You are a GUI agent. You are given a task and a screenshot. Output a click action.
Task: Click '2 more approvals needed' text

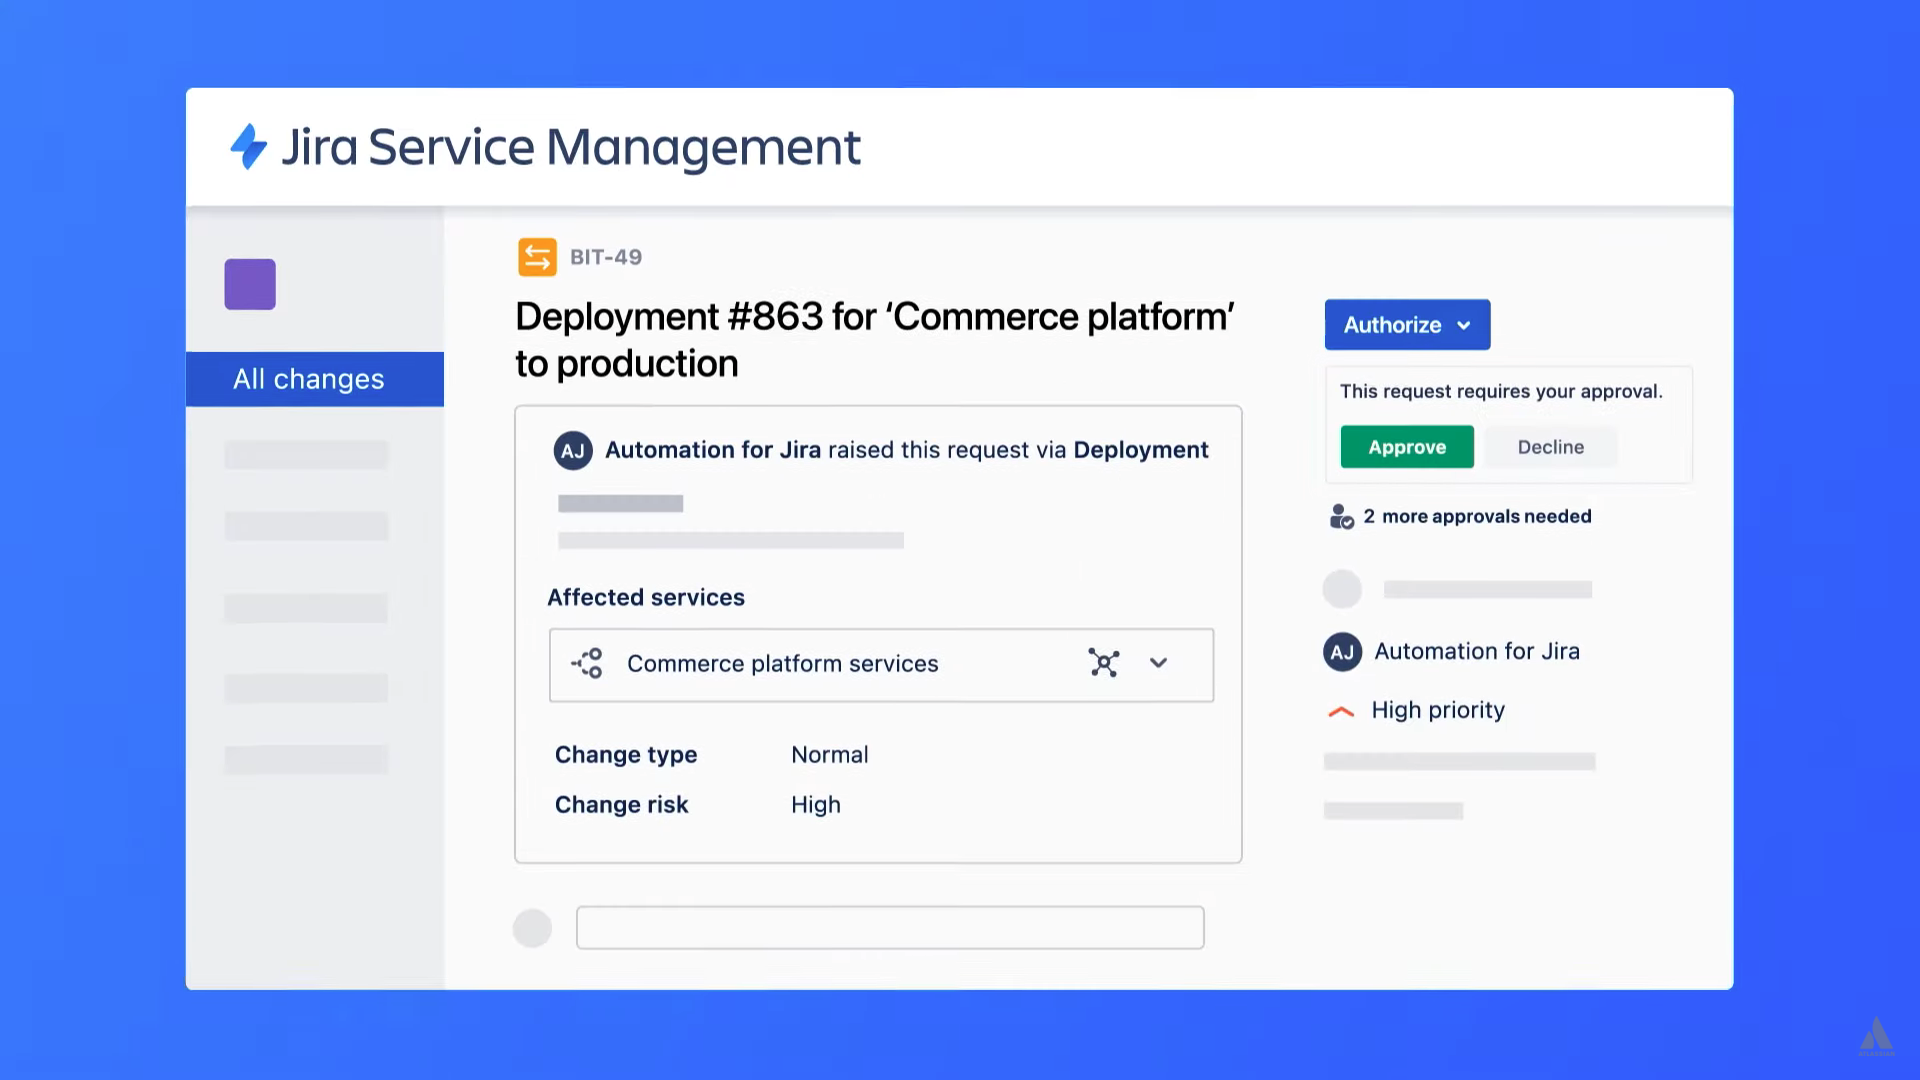[1477, 516]
